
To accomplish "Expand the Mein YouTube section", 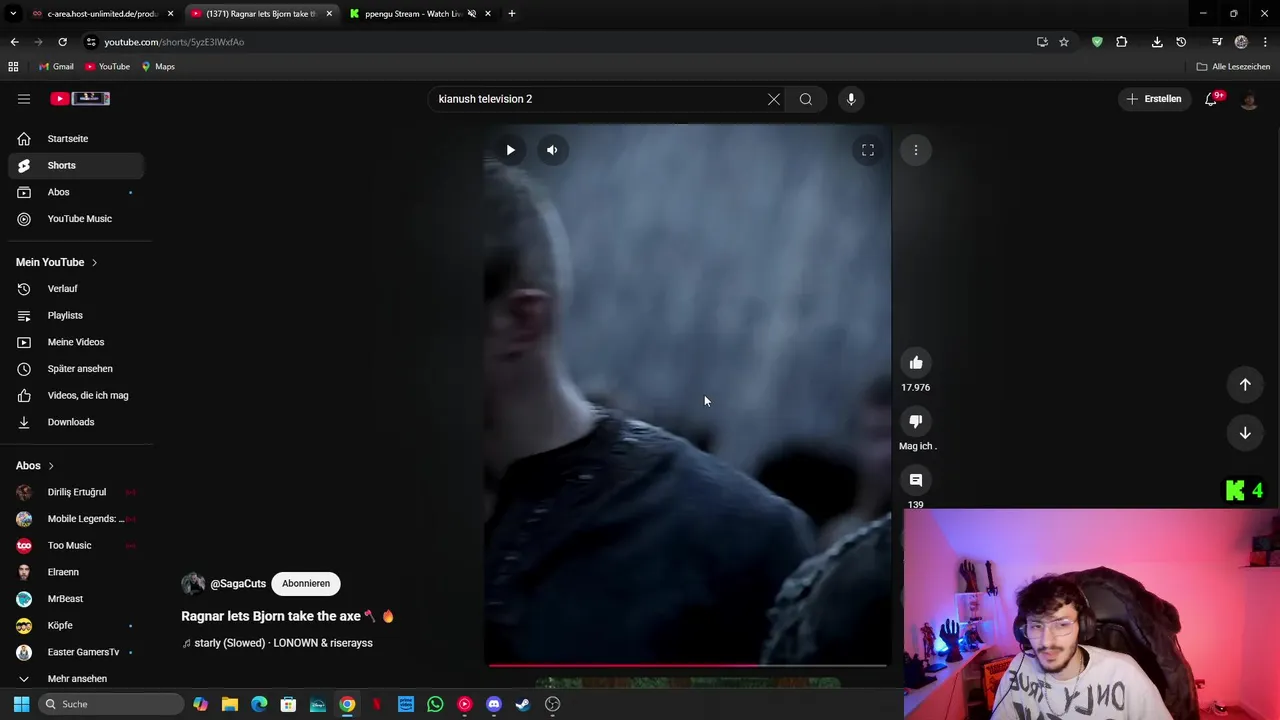I will click(57, 262).
